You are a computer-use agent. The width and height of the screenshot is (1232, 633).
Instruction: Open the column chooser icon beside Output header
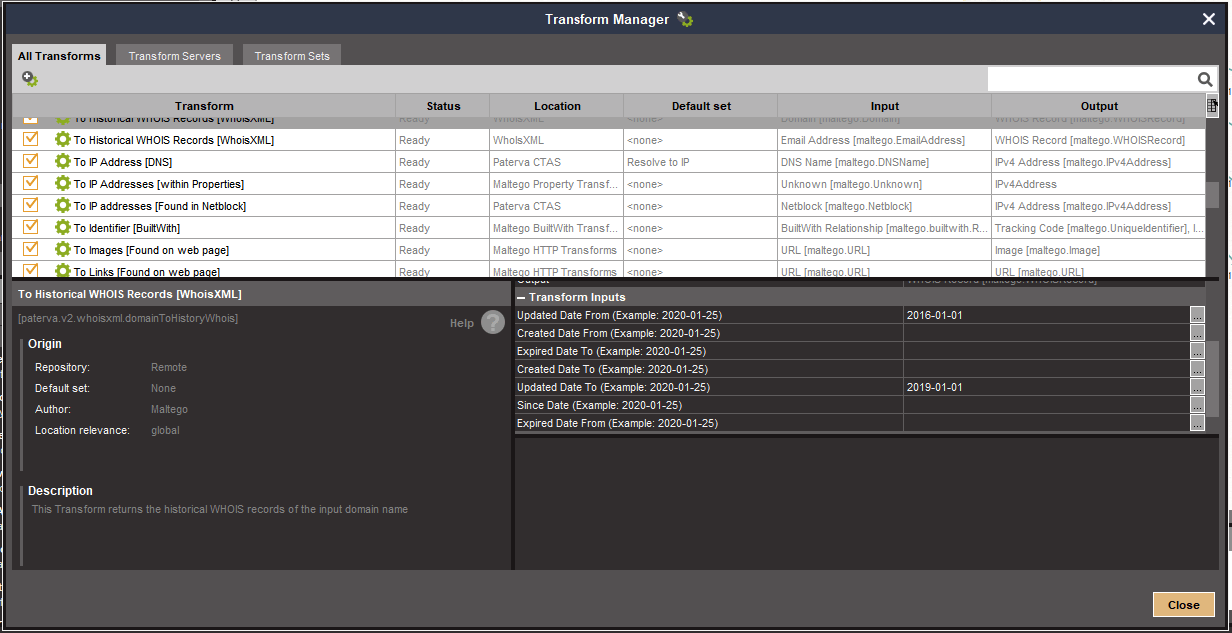tap(1212, 105)
